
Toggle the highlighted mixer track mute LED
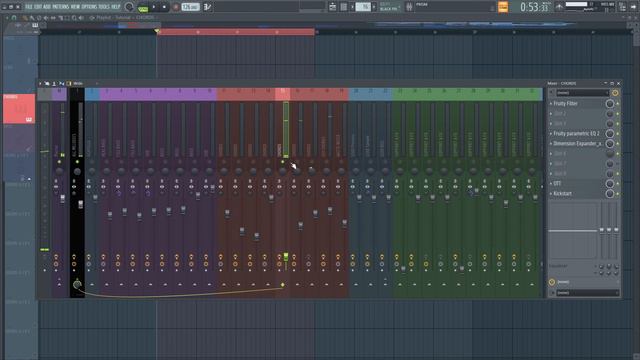coord(282,162)
